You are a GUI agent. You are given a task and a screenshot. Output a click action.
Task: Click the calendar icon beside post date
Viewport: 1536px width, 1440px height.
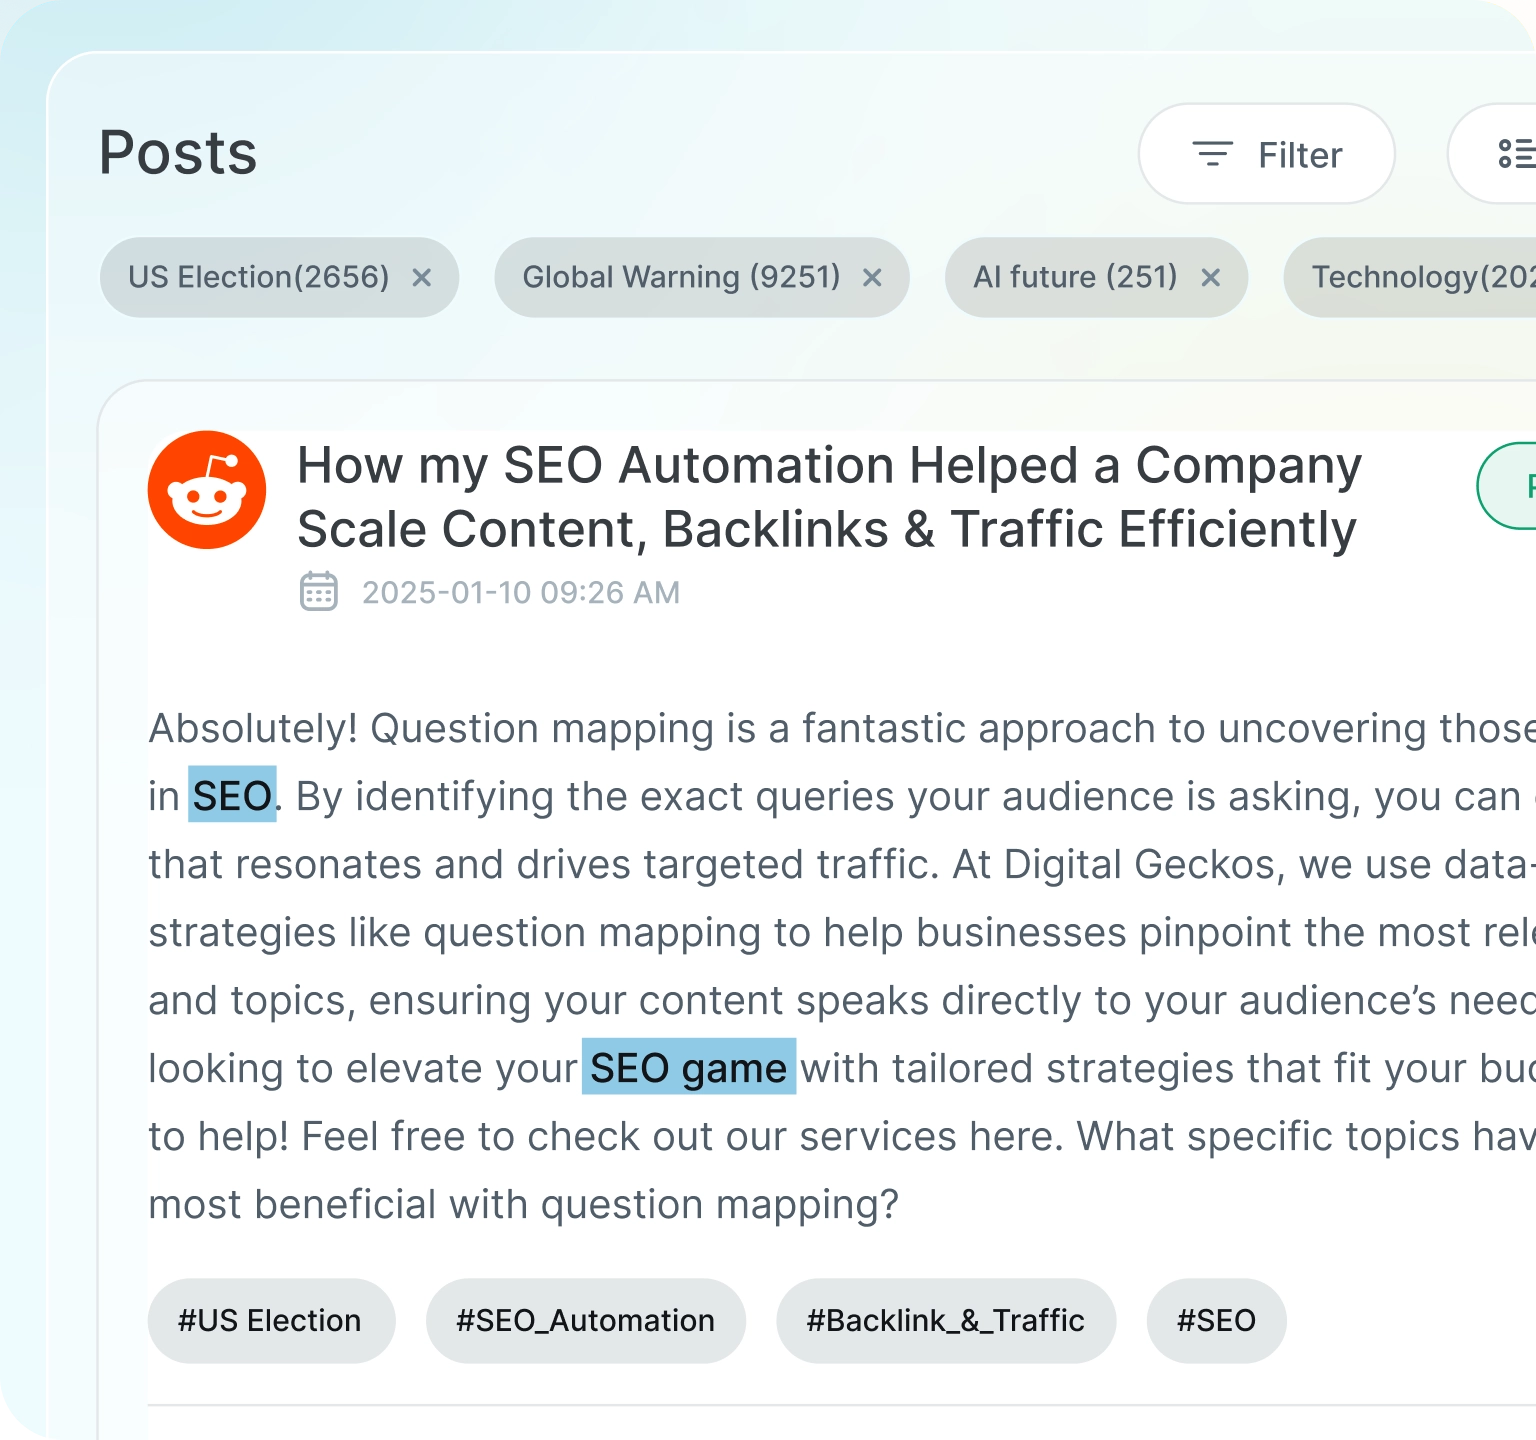click(319, 592)
